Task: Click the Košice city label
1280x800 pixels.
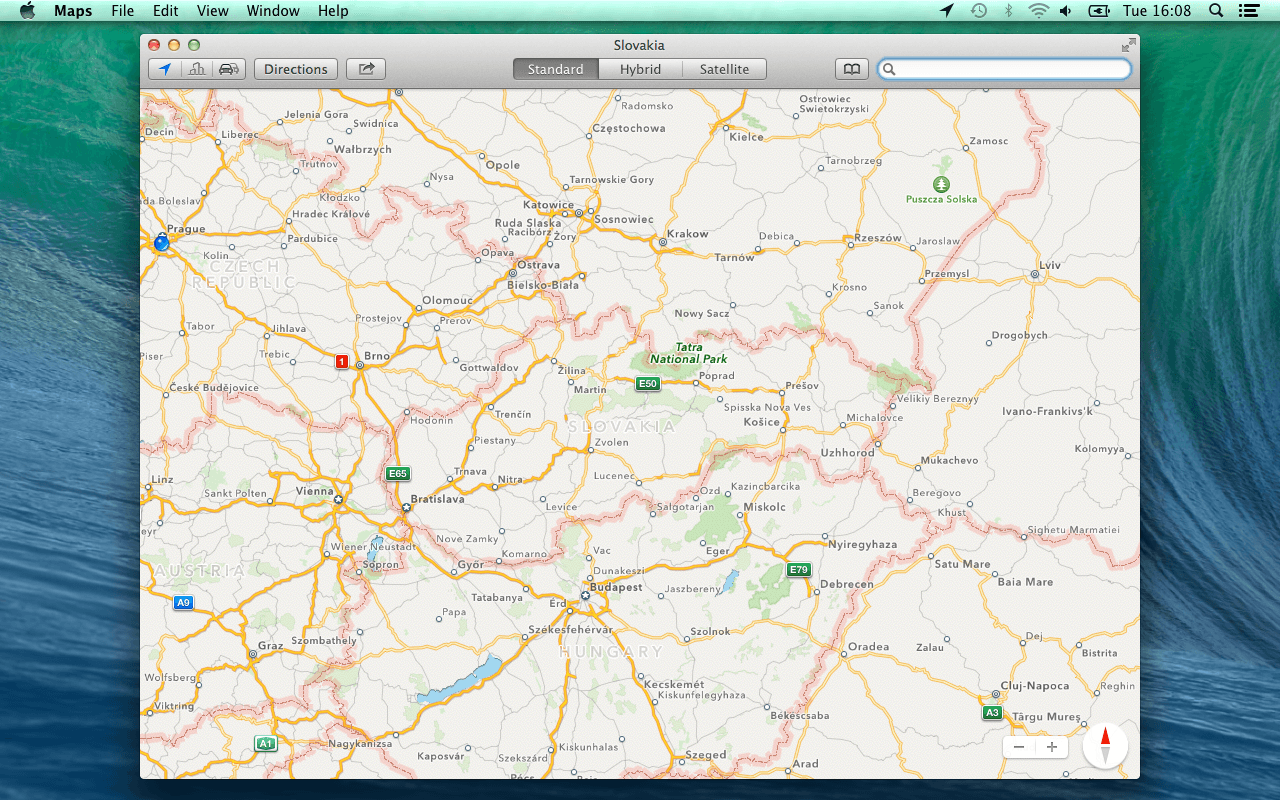Action: click(x=761, y=422)
